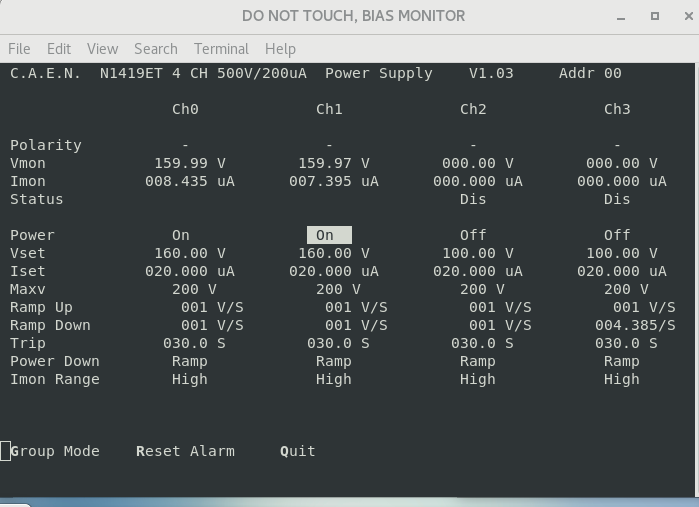Click the Ch0 column header
The width and height of the screenshot is (699, 507).
click(x=185, y=109)
